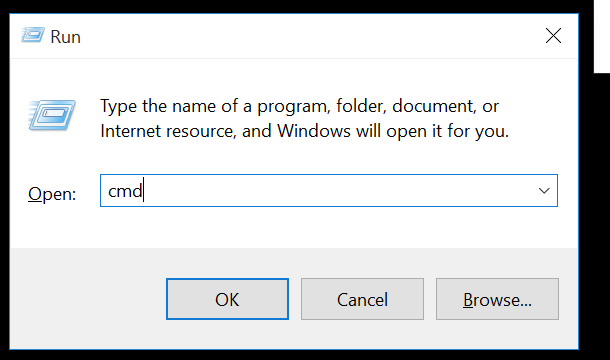610x360 pixels.
Task: Confirm the command with OK
Action: pyautogui.click(x=227, y=299)
